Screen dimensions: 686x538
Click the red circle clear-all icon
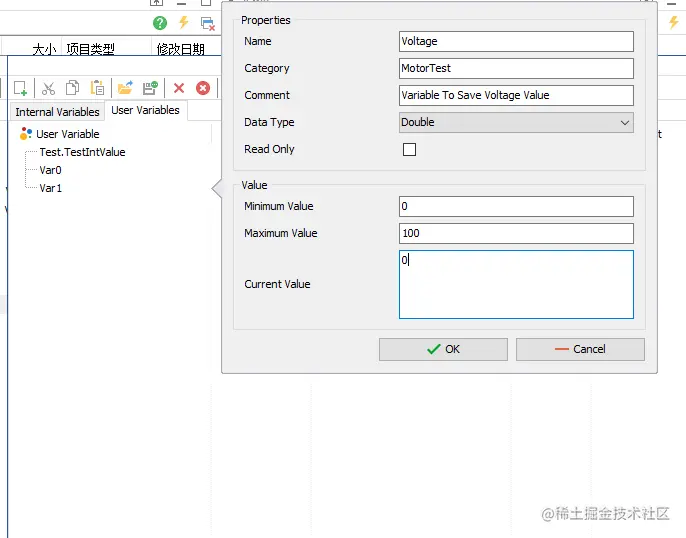[203, 88]
